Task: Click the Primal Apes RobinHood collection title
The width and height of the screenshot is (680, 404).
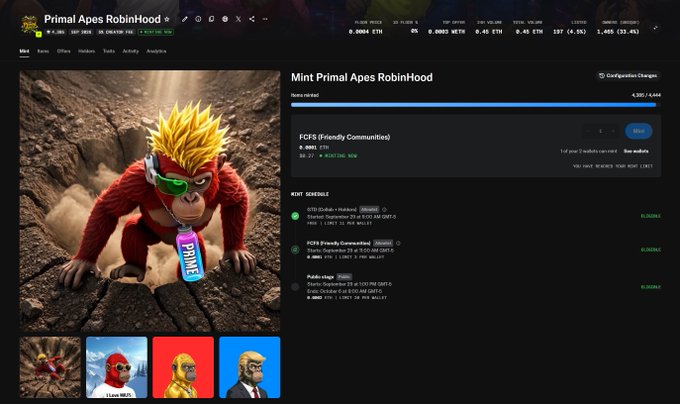Action: [x=102, y=20]
